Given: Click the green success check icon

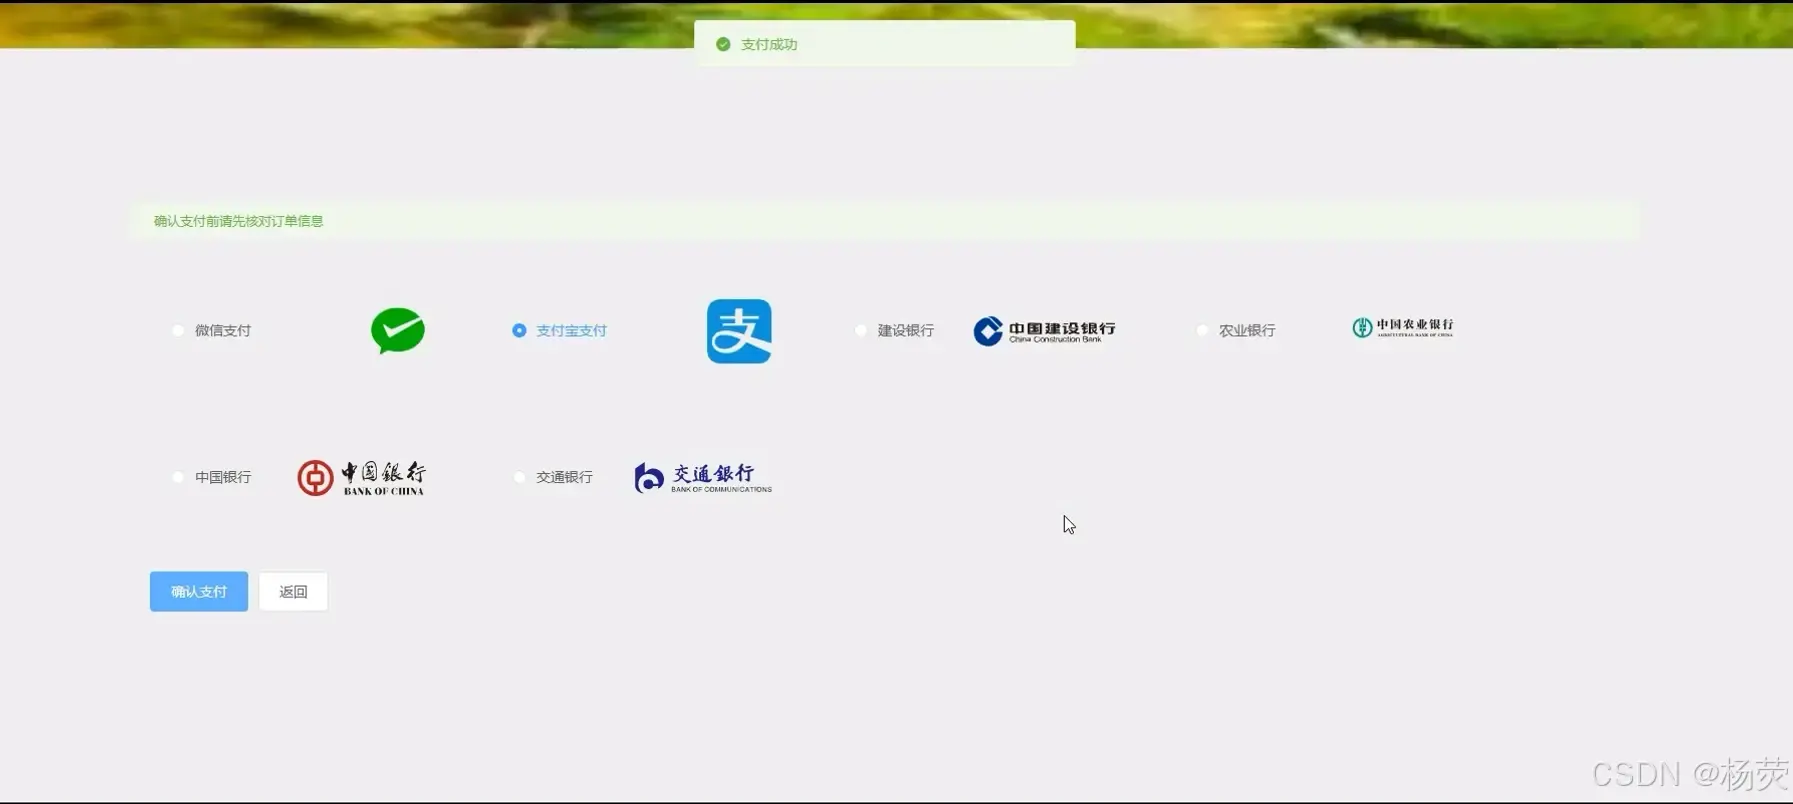Looking at the screenshot, I should [723, 44].
